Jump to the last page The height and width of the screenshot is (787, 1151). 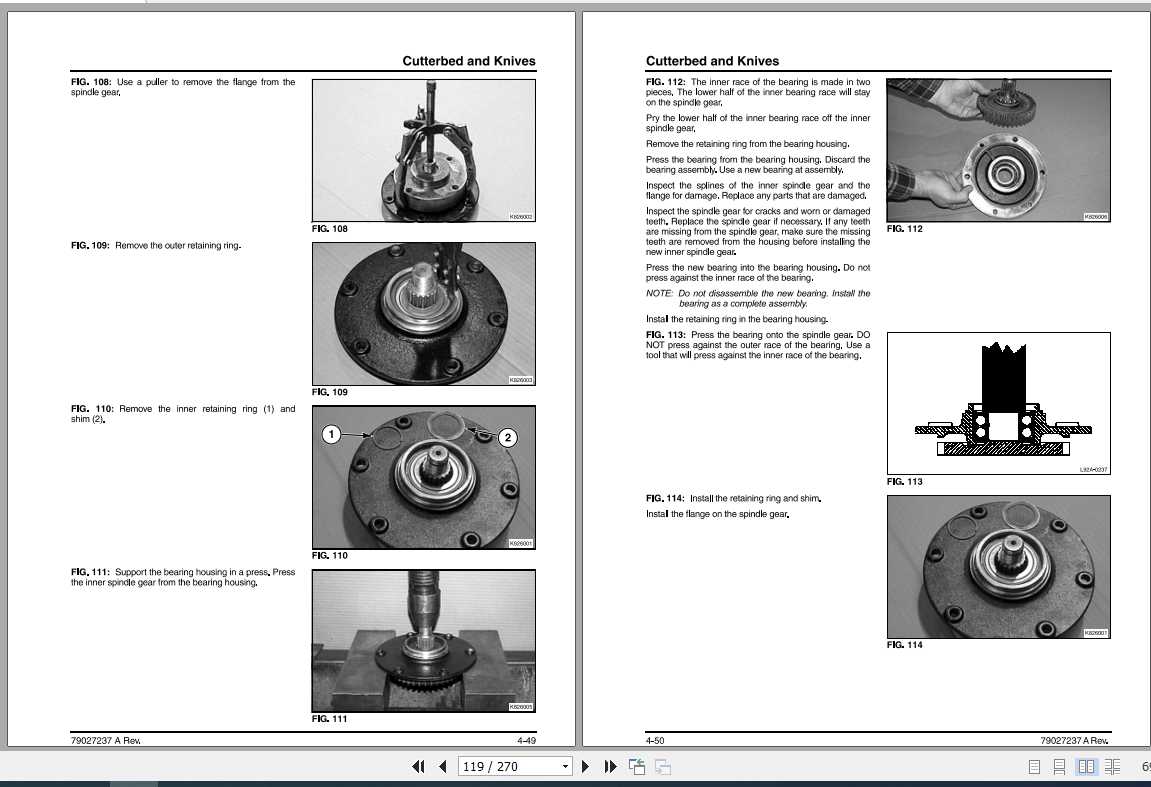tap(610, 766)
